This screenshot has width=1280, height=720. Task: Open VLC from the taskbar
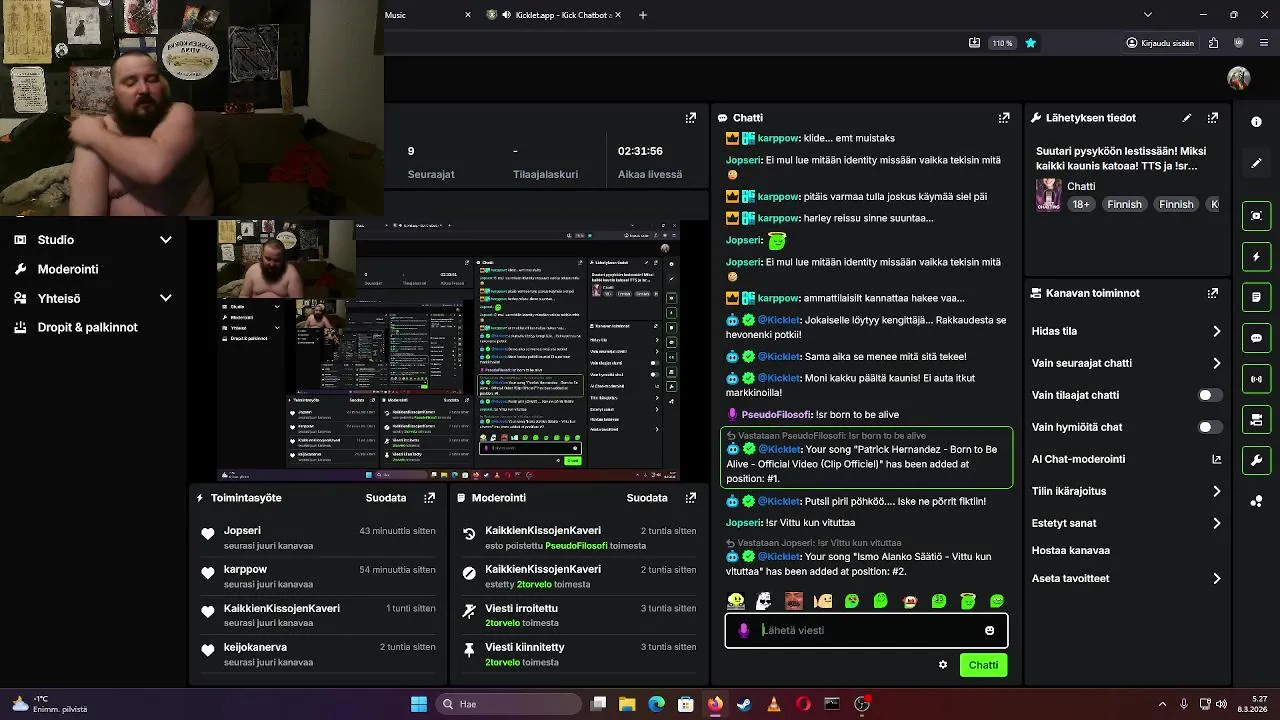773,704
